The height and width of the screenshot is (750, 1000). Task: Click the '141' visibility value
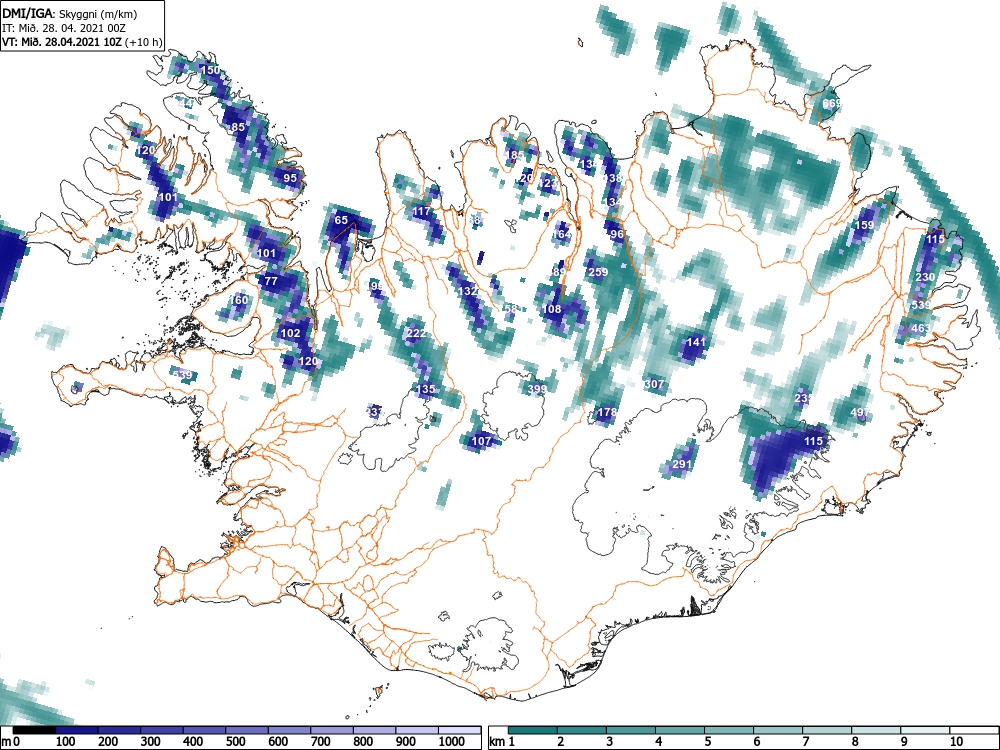pos(696,342)
